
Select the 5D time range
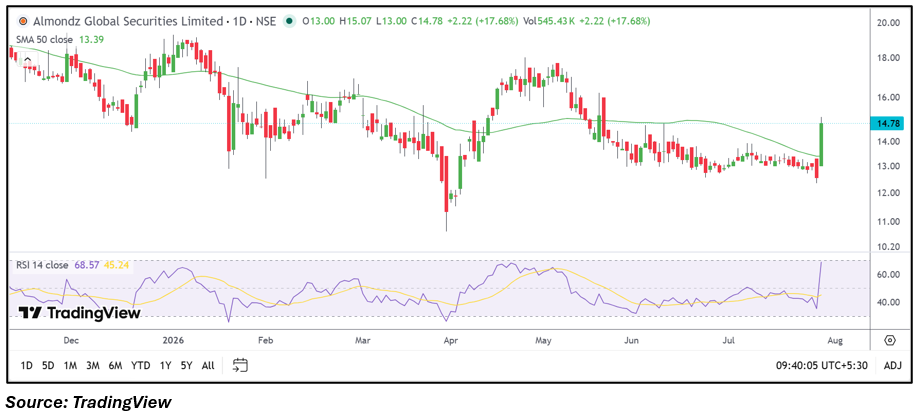pyautogui.click(x=48, y=365)
